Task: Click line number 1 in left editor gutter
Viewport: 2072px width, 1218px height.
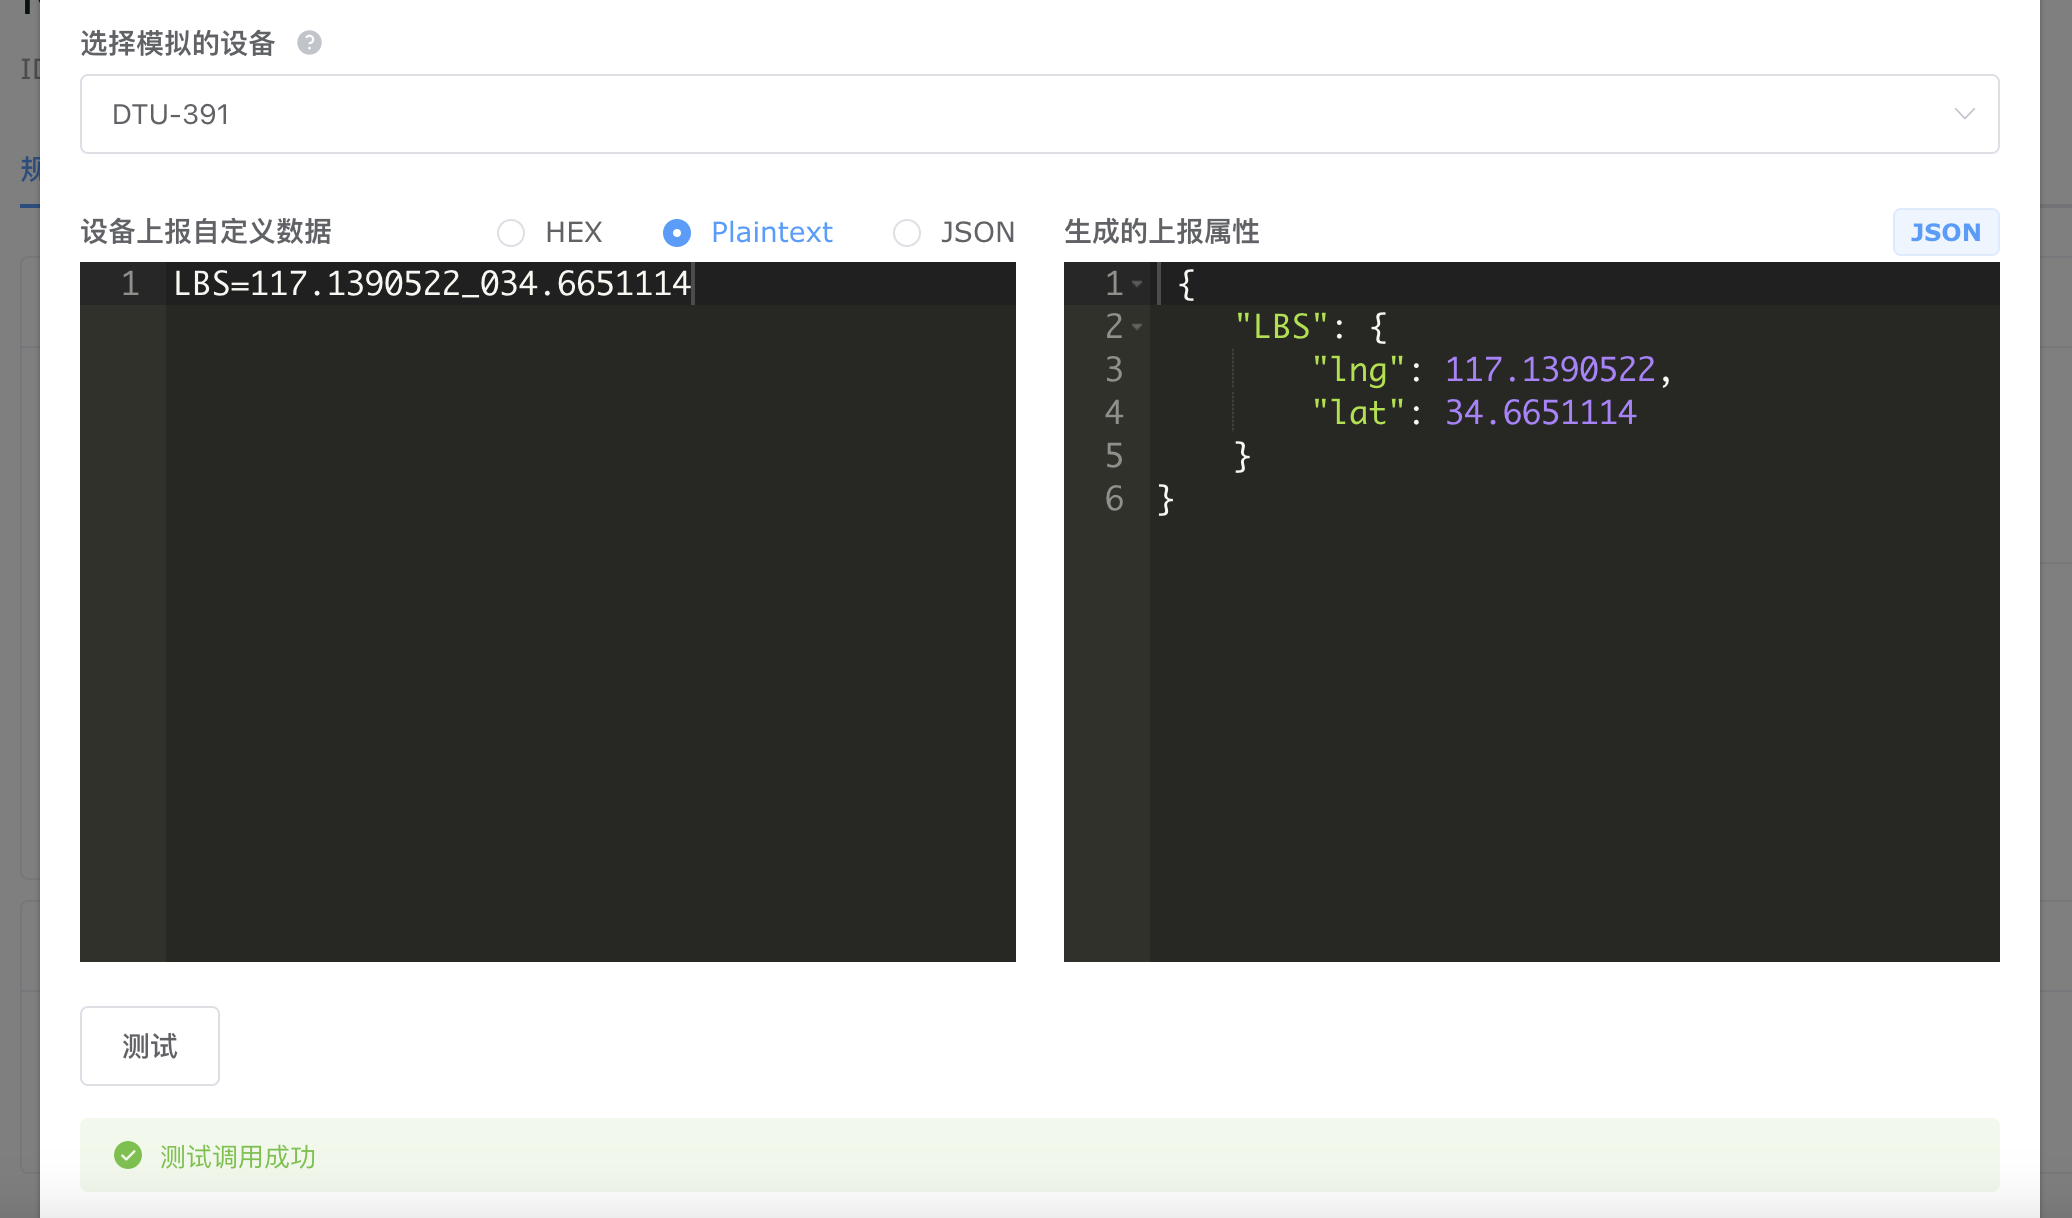Action: pos(130,284)
